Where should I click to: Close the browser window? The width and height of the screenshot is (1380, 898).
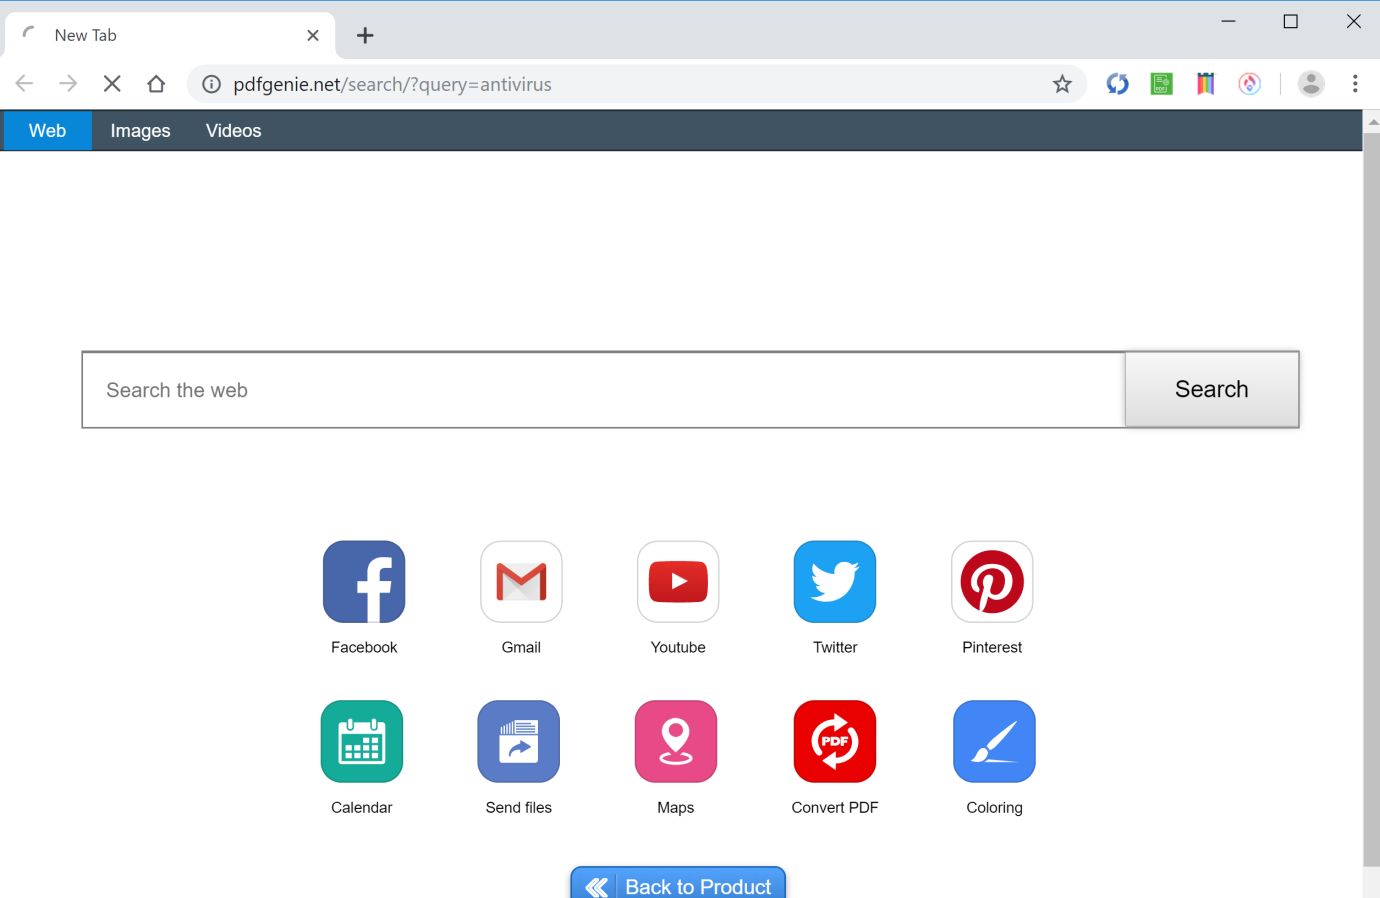1354,21
